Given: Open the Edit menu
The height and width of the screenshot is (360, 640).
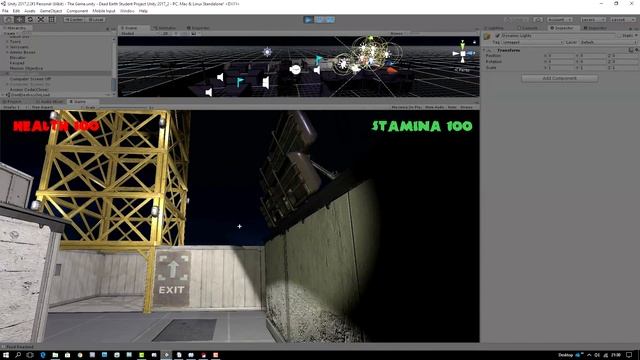Looking at the screenshot, I should coord(16,11).
